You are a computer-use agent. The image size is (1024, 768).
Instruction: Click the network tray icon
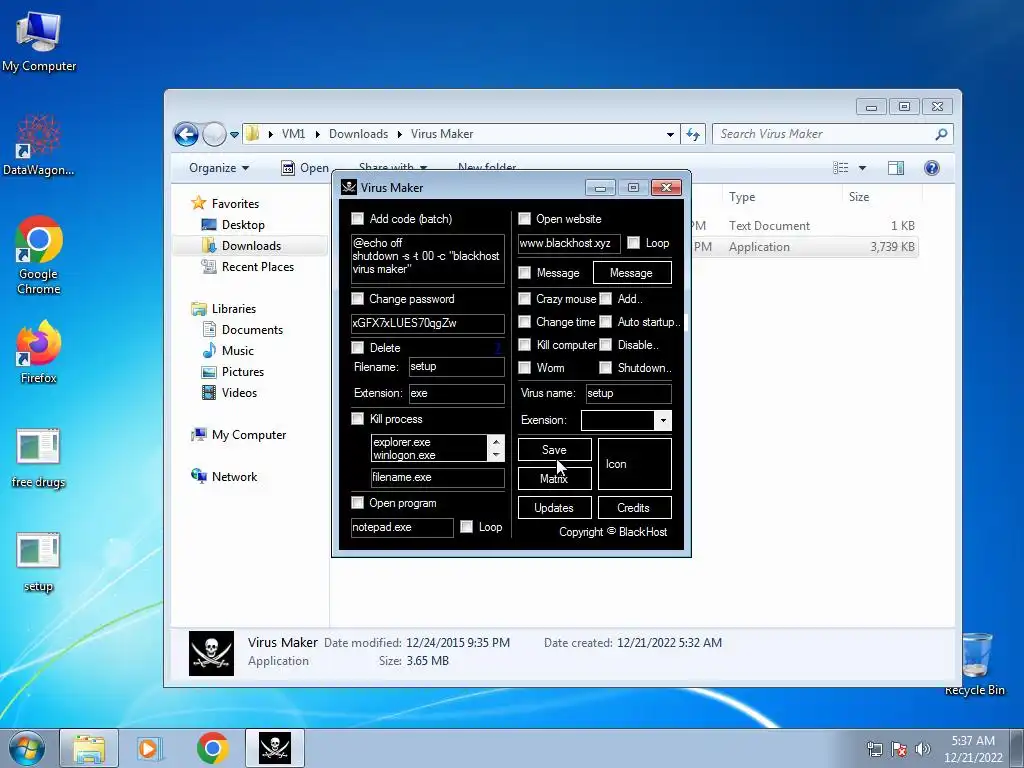[x=874, y=748]
